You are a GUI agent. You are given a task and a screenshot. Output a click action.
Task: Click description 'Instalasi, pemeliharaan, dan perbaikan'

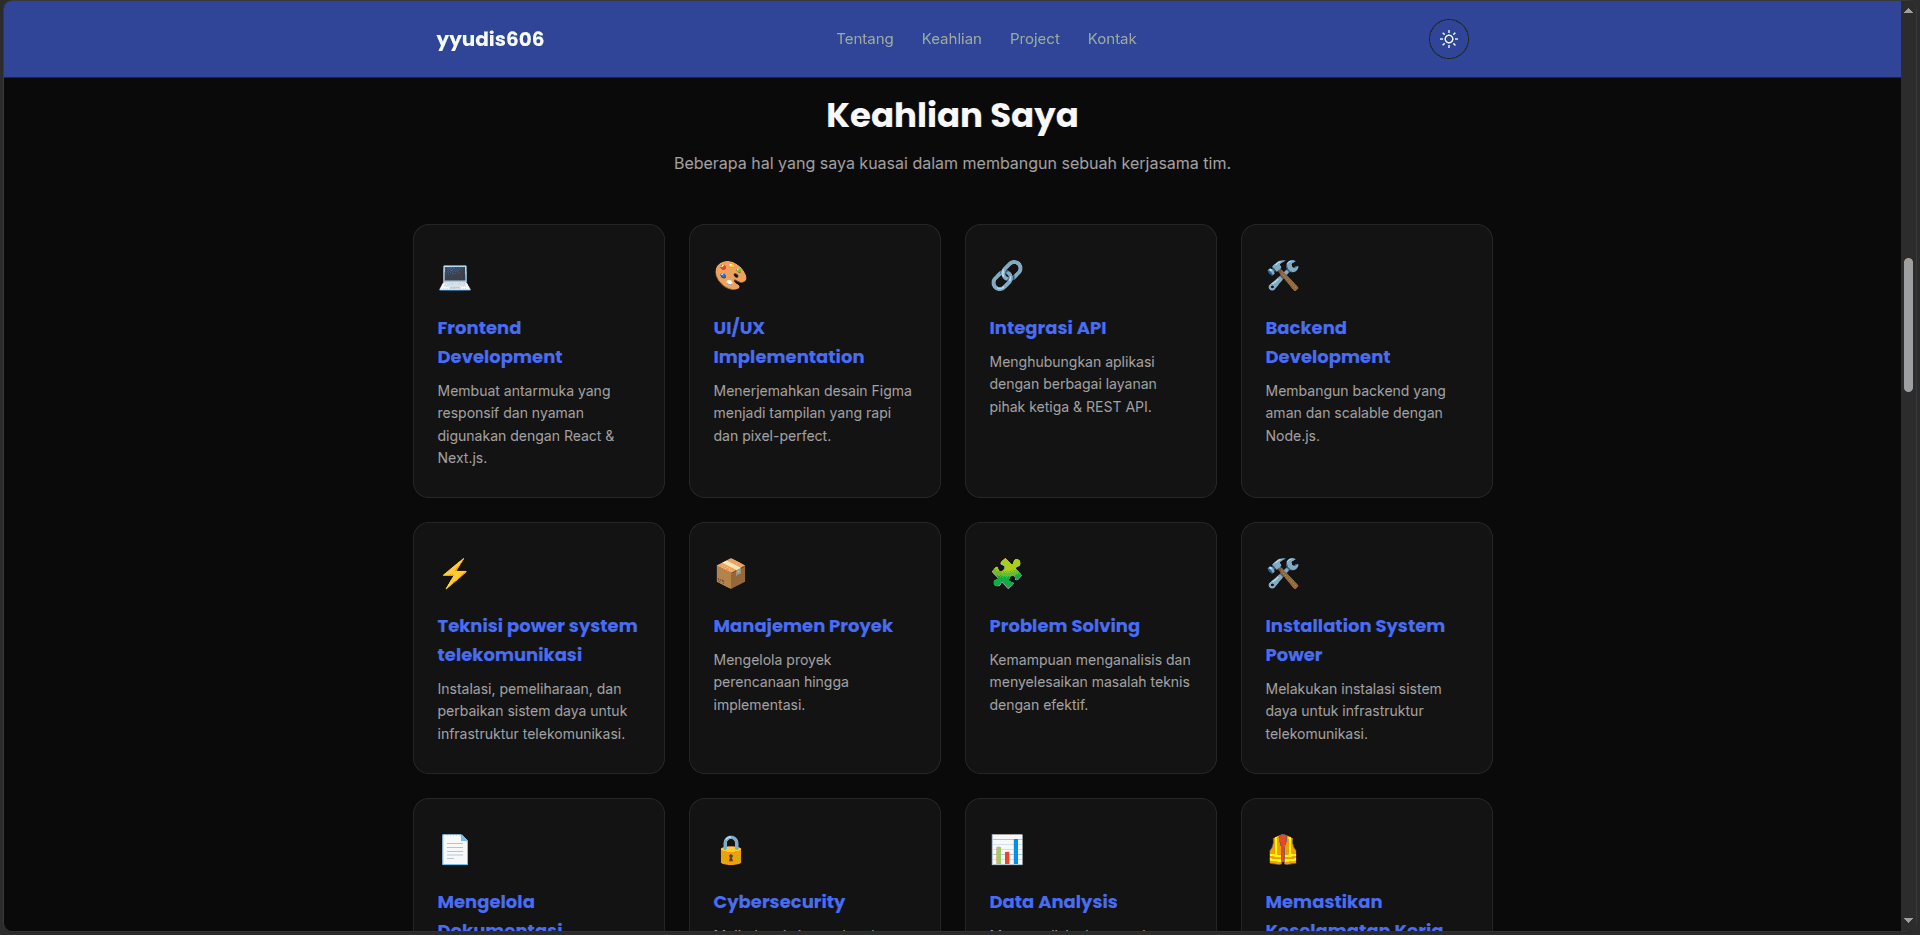pyautogui.click(x=532, y=711)
